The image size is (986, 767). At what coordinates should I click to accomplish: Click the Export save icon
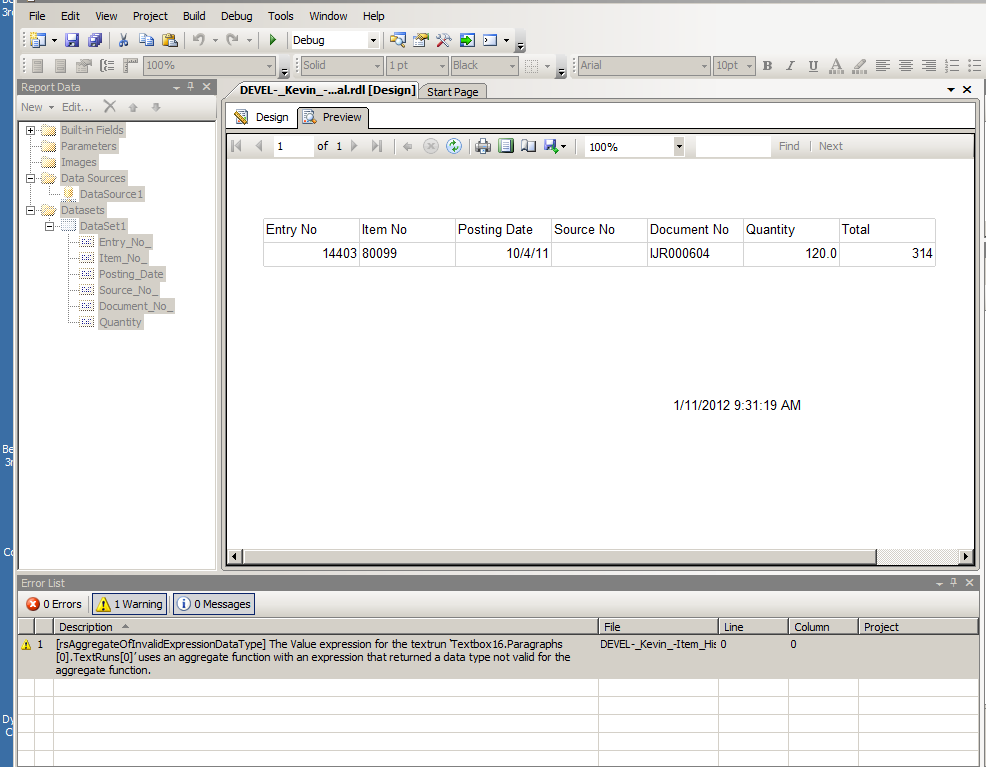coord(553,146)
